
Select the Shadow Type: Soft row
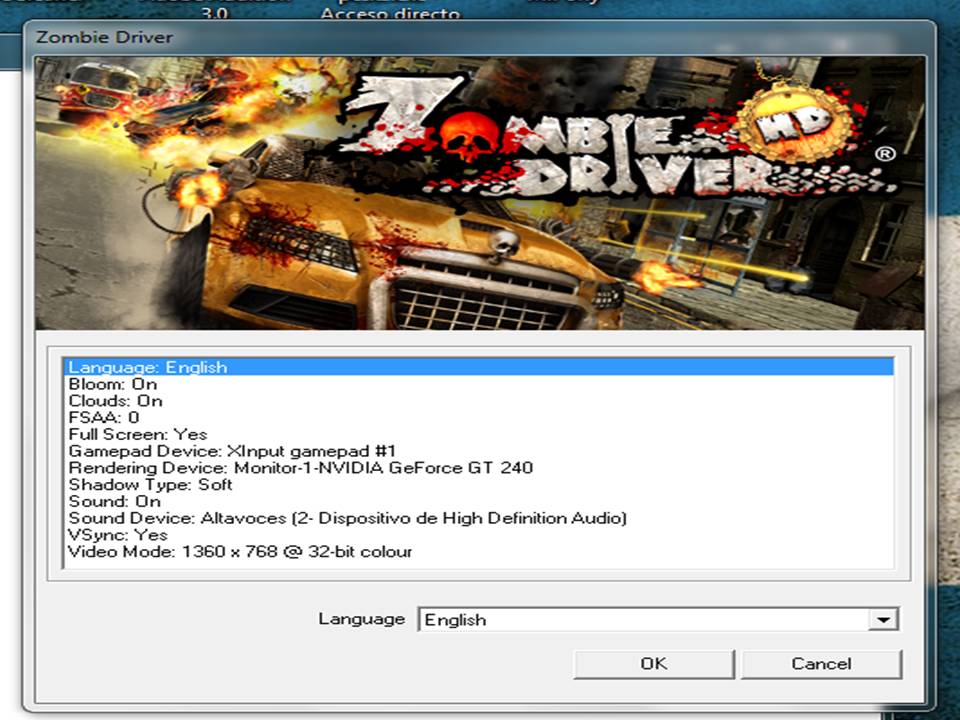(x=478, y=485)
